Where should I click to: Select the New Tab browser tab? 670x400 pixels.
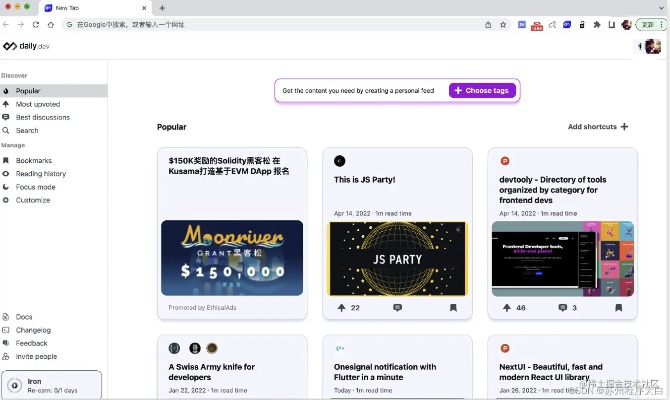[x=95, y=8]
